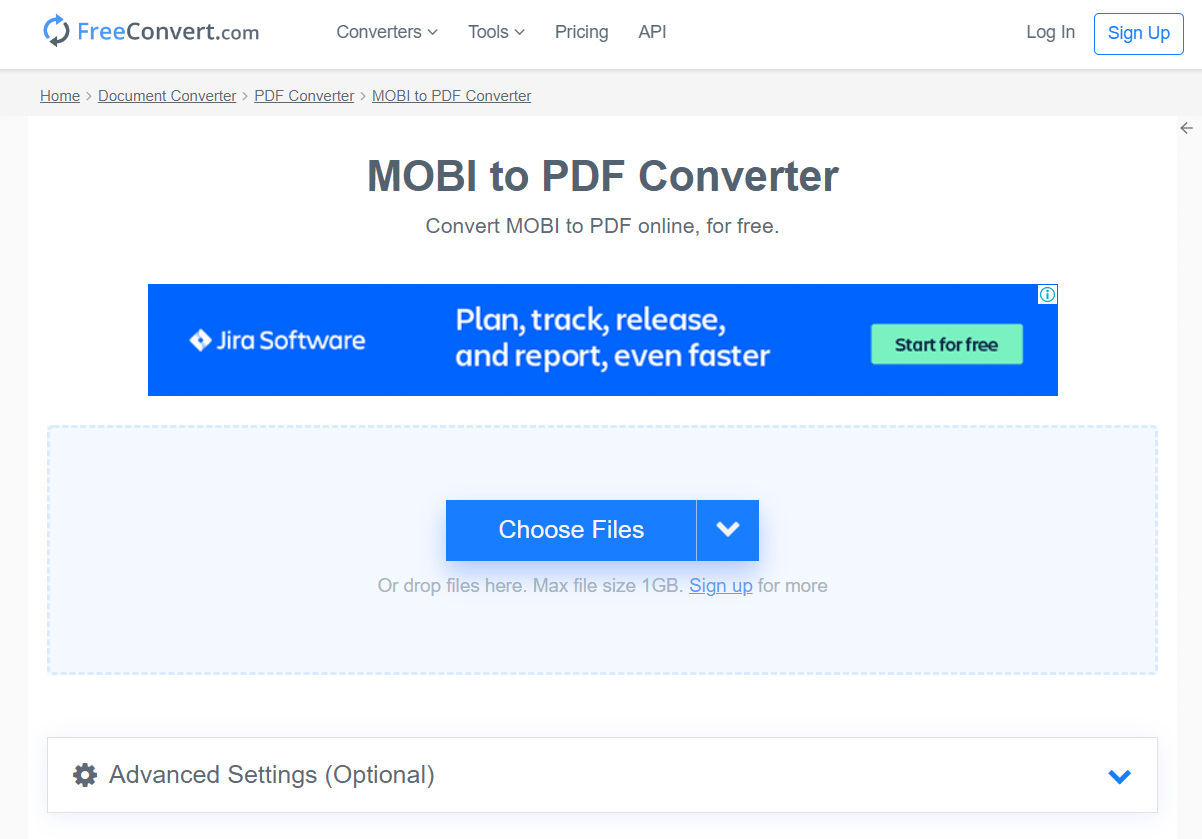Viewport: 1202px width, 839px height.
Task: Click Start for free on the Jira ad
Action: (946, 344)
